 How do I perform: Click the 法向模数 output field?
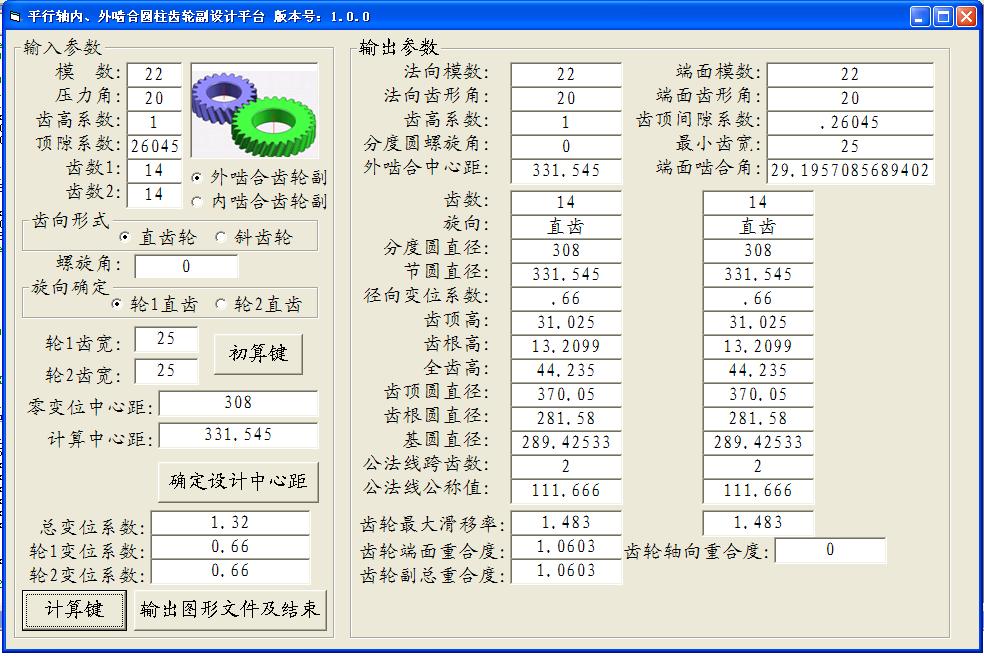click(x=566, y=75)
